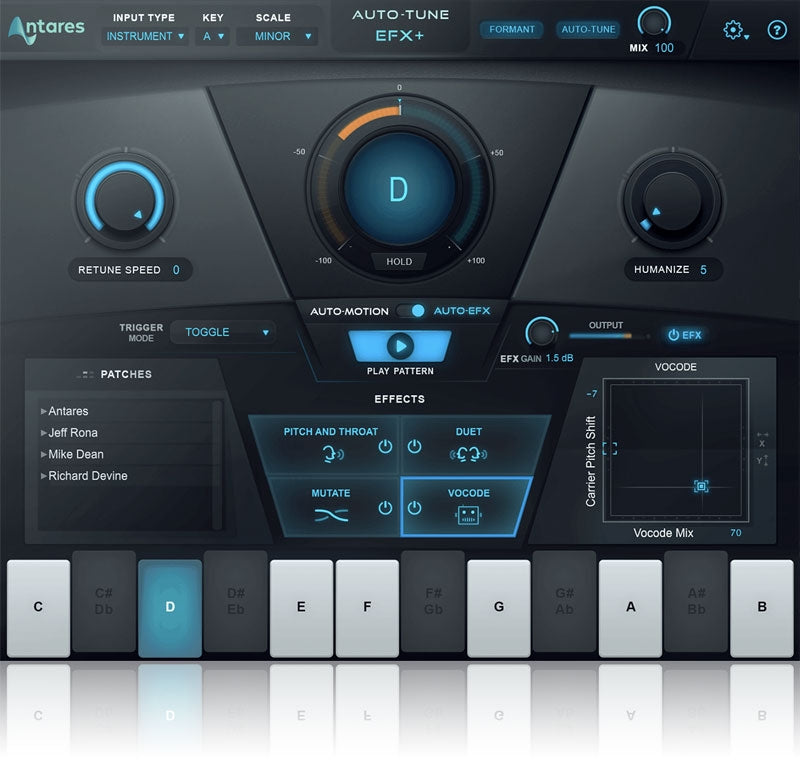Toggle the EFX power button
Viewport: 800px width, 761px height.
684,335
